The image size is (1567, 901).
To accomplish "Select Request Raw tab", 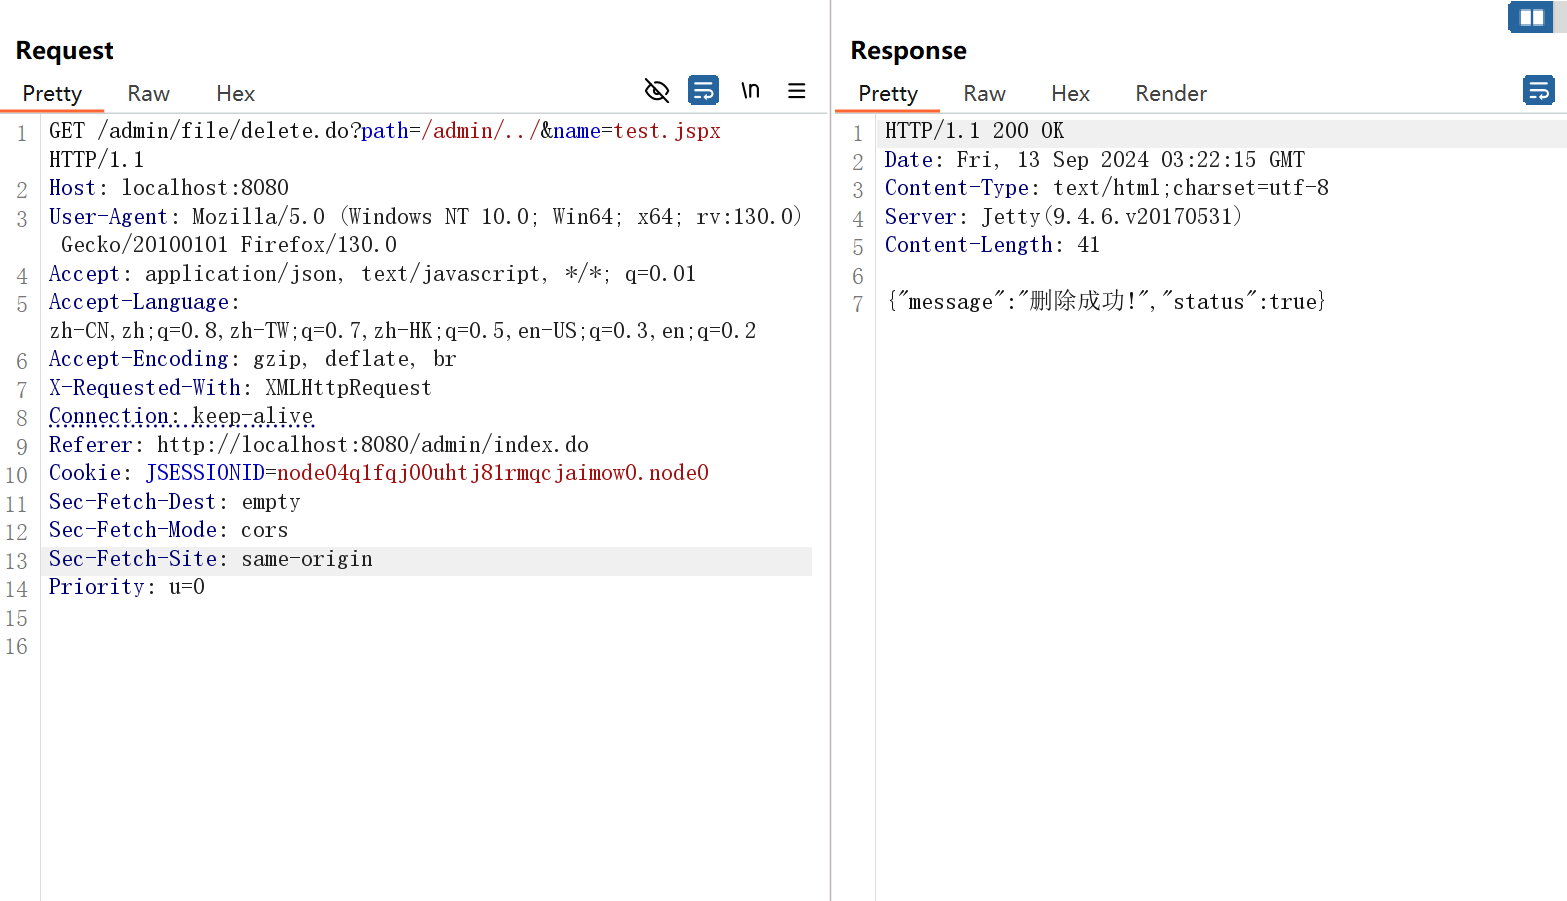I will coord(149,93).
